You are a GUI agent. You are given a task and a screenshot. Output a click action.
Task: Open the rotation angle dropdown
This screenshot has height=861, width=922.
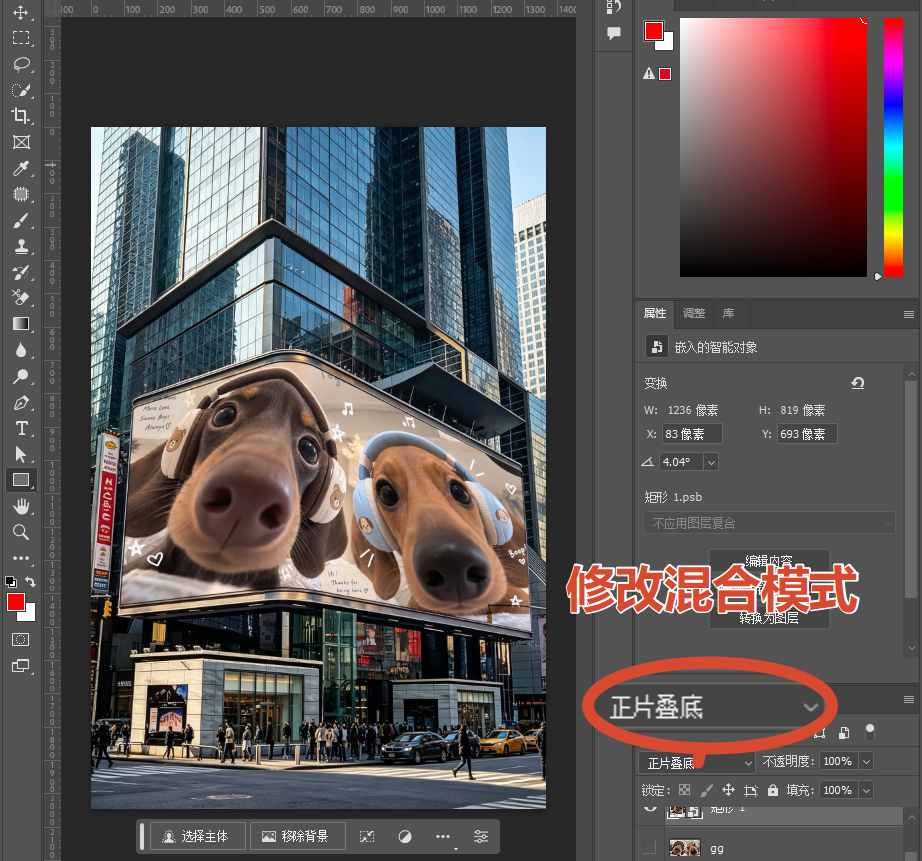coord(711,462)
